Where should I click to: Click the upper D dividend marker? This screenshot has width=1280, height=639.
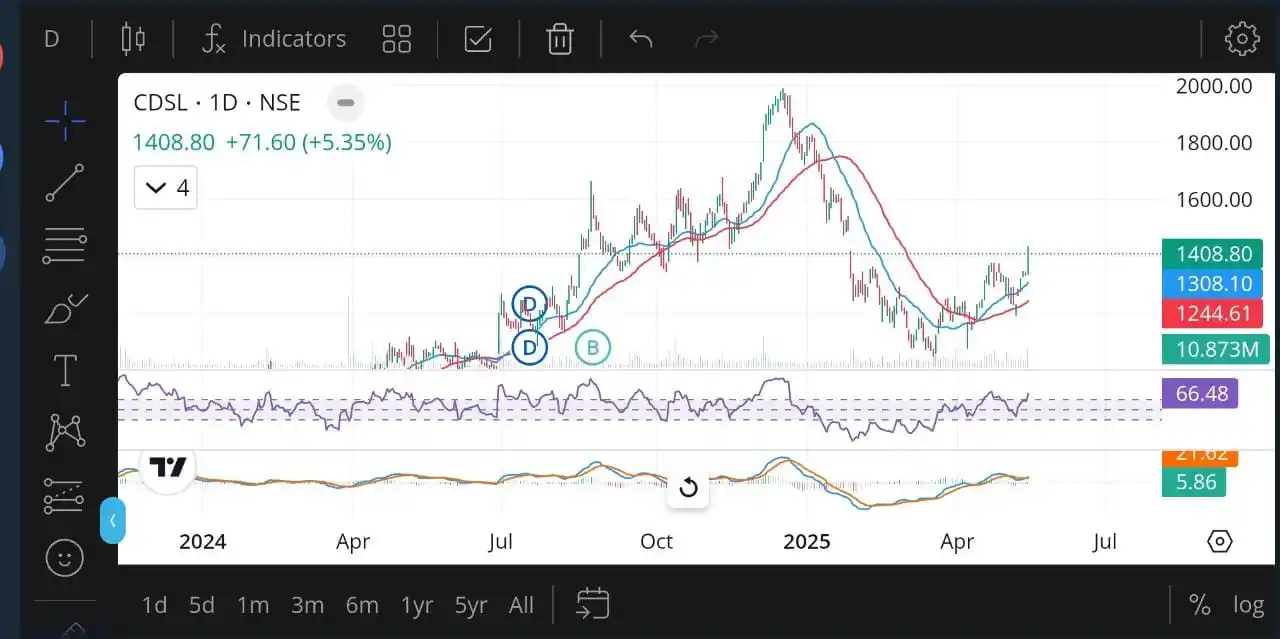pyautogui.click(x=529, y=304)
